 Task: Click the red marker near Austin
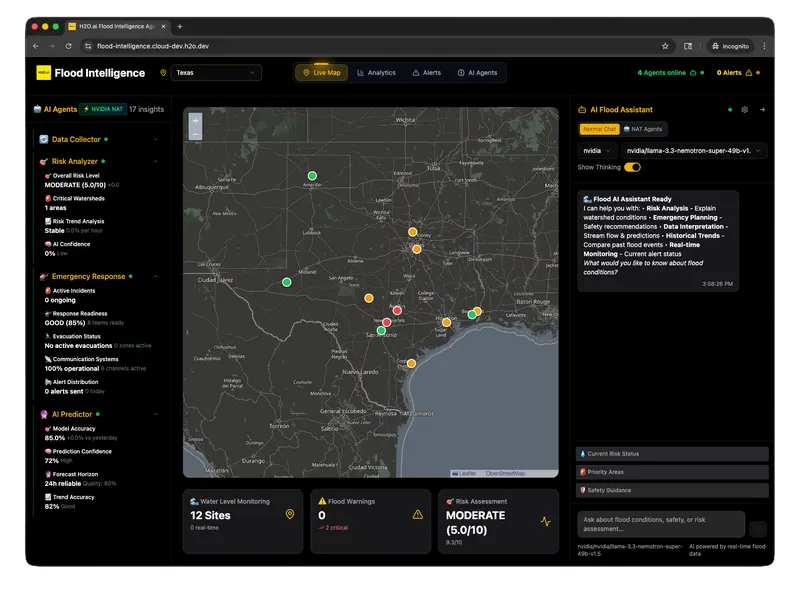coord(397,310)
